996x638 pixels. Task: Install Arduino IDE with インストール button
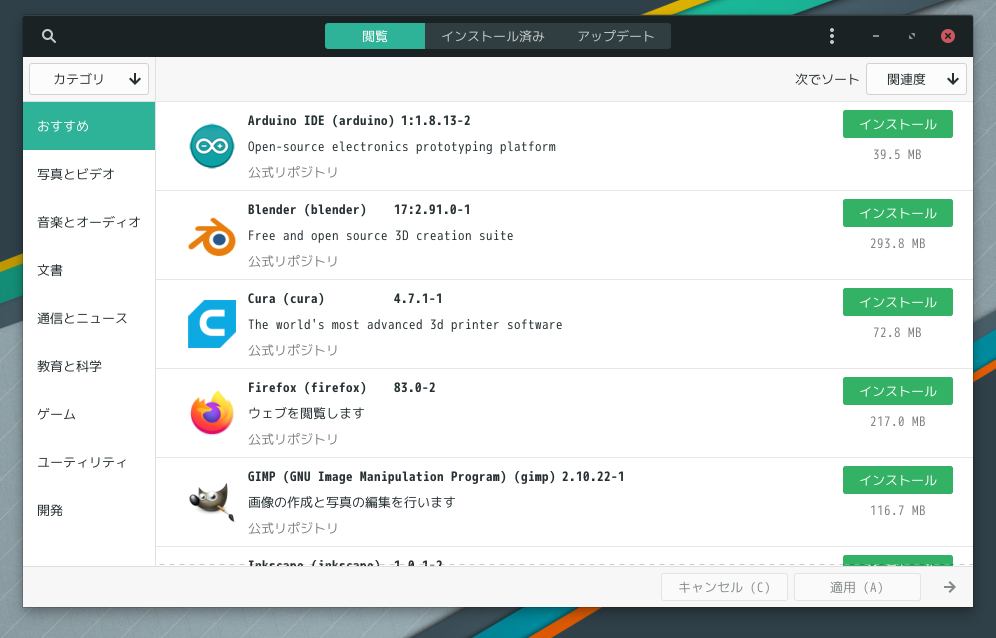[898, 124]
